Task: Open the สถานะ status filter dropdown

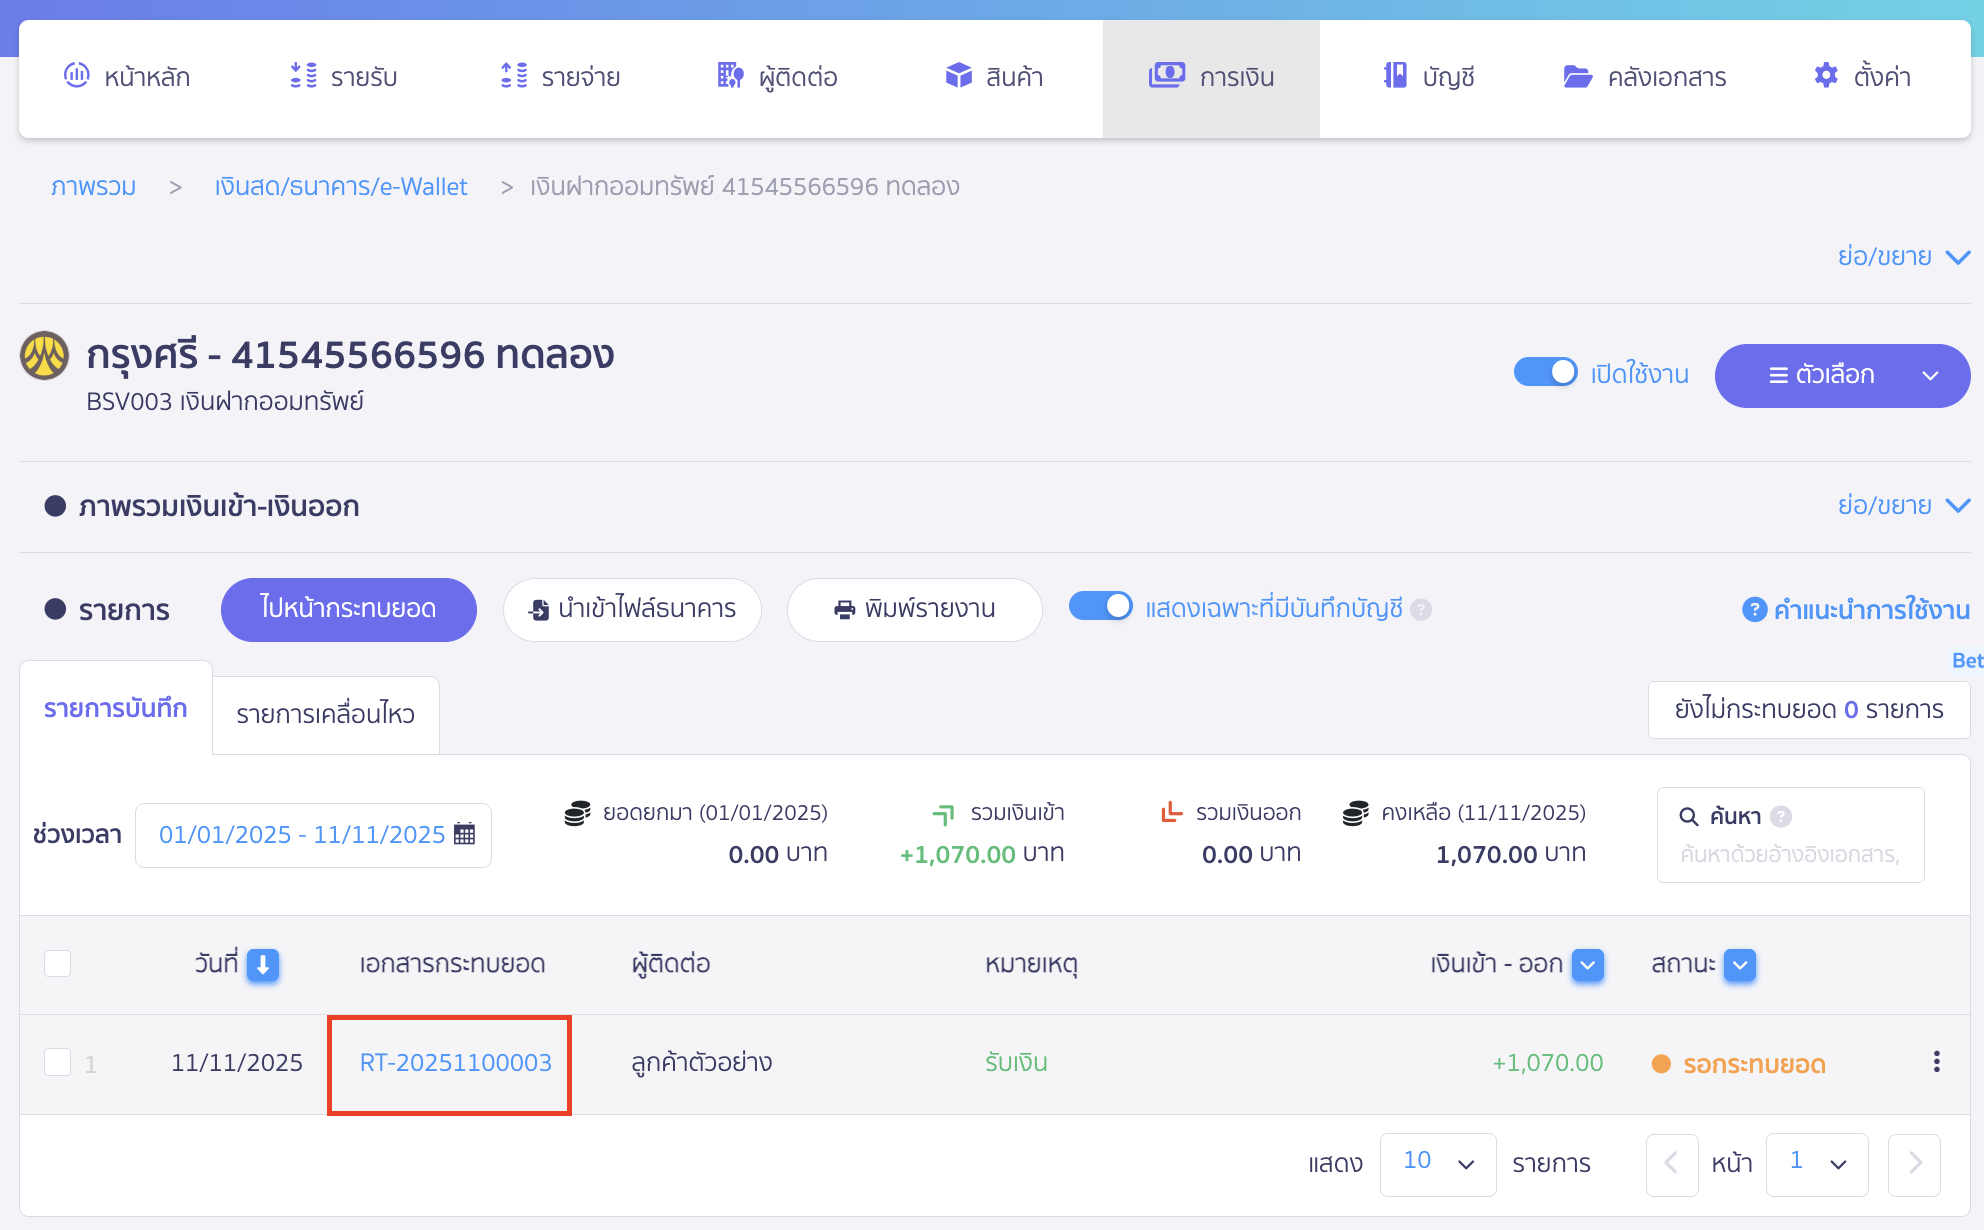Action: pyautogui.click(x=1738, y=965)
